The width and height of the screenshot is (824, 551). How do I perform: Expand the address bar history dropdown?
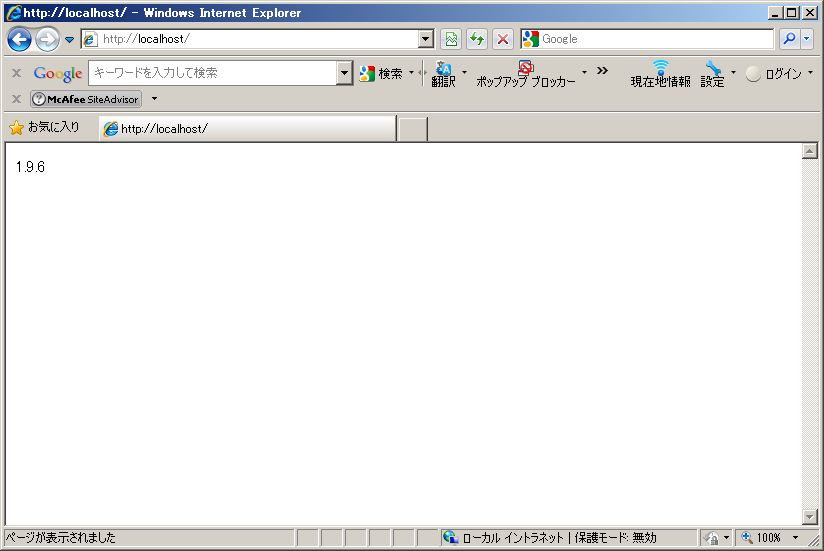point(426,39)
